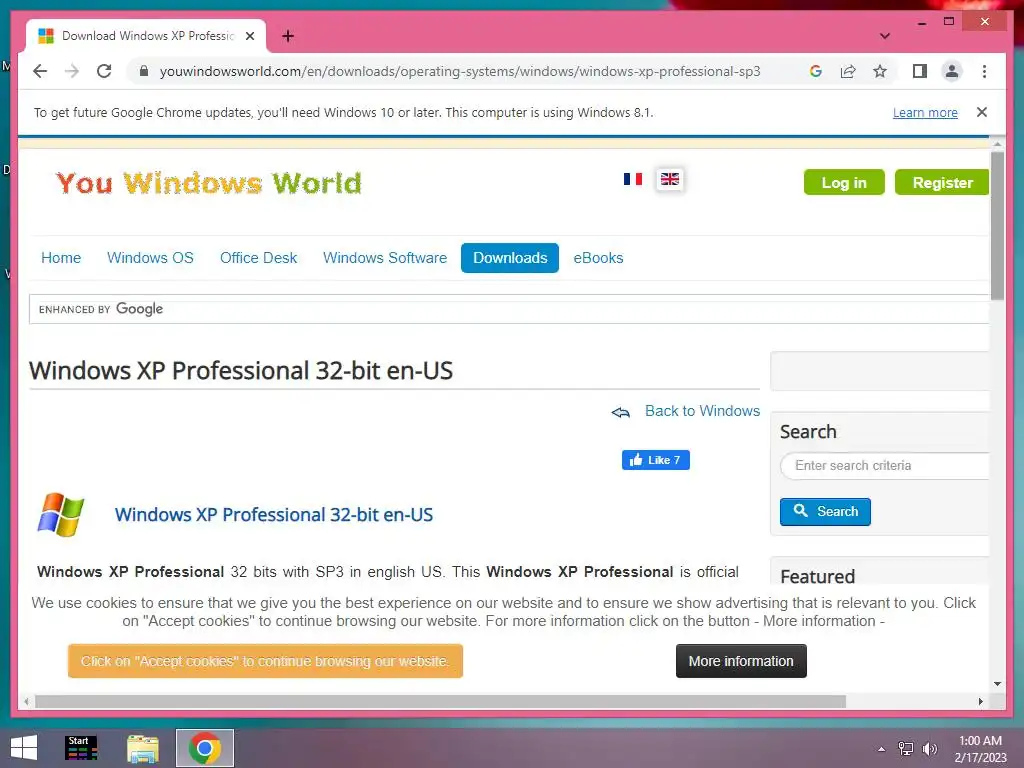1024x768 pixels.
Task: Click the blue Search button
Action: point(825,511)
